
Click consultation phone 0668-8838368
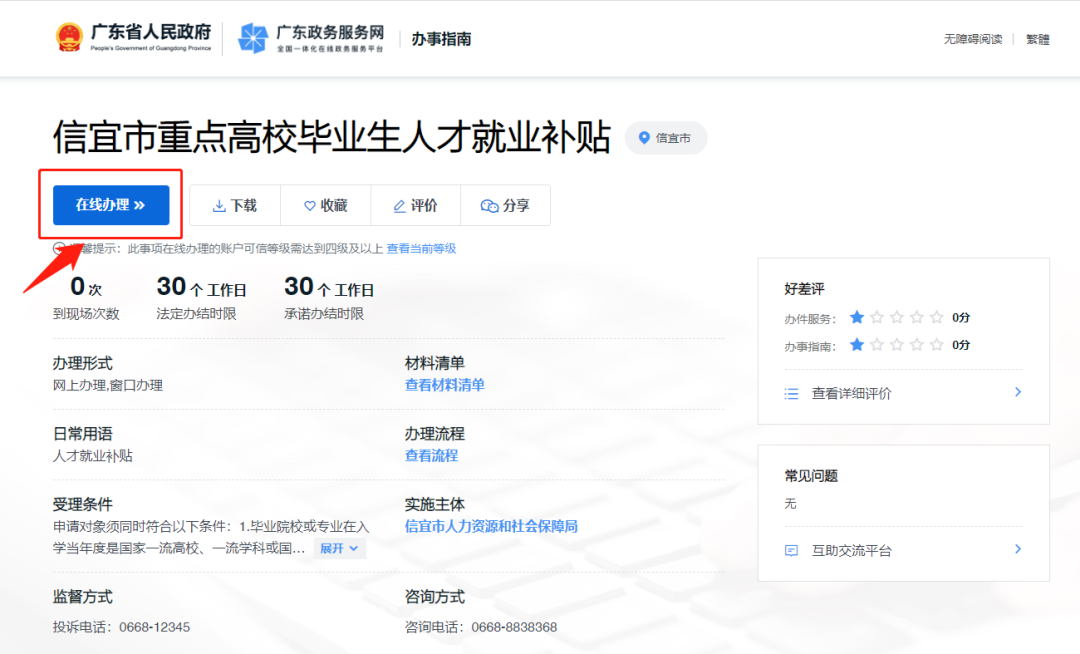[514, 627]
